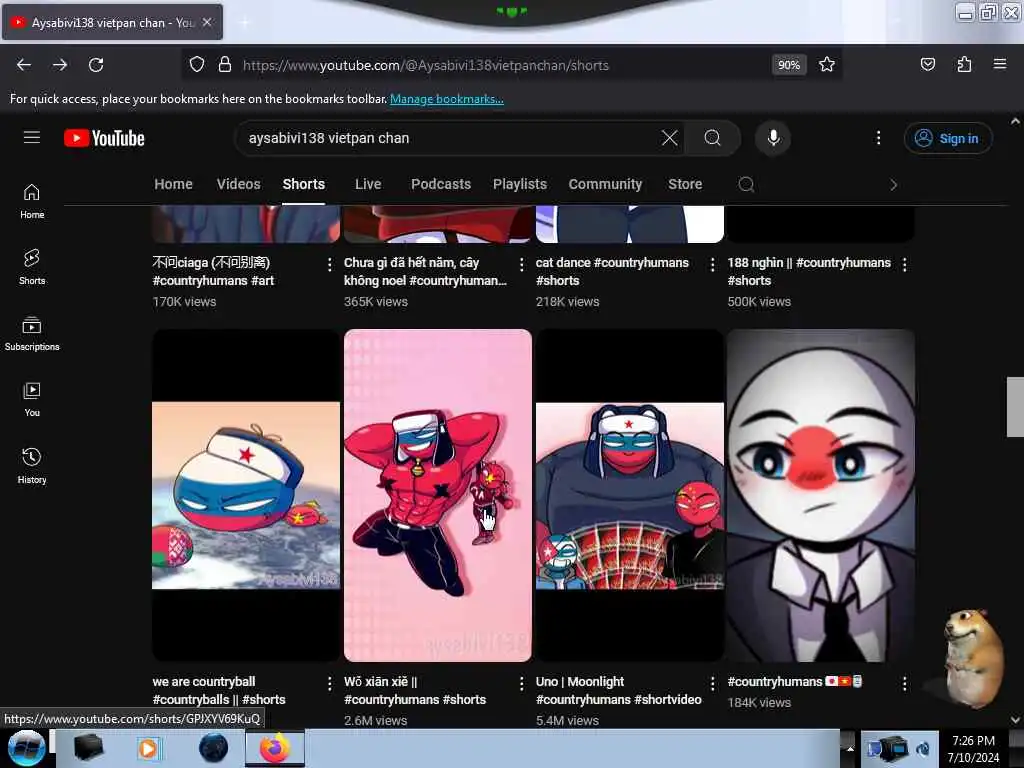The height and width of the screenshot is (768, 1024).
Task: Submit search with the magnifier button
Action: point(712,138)
